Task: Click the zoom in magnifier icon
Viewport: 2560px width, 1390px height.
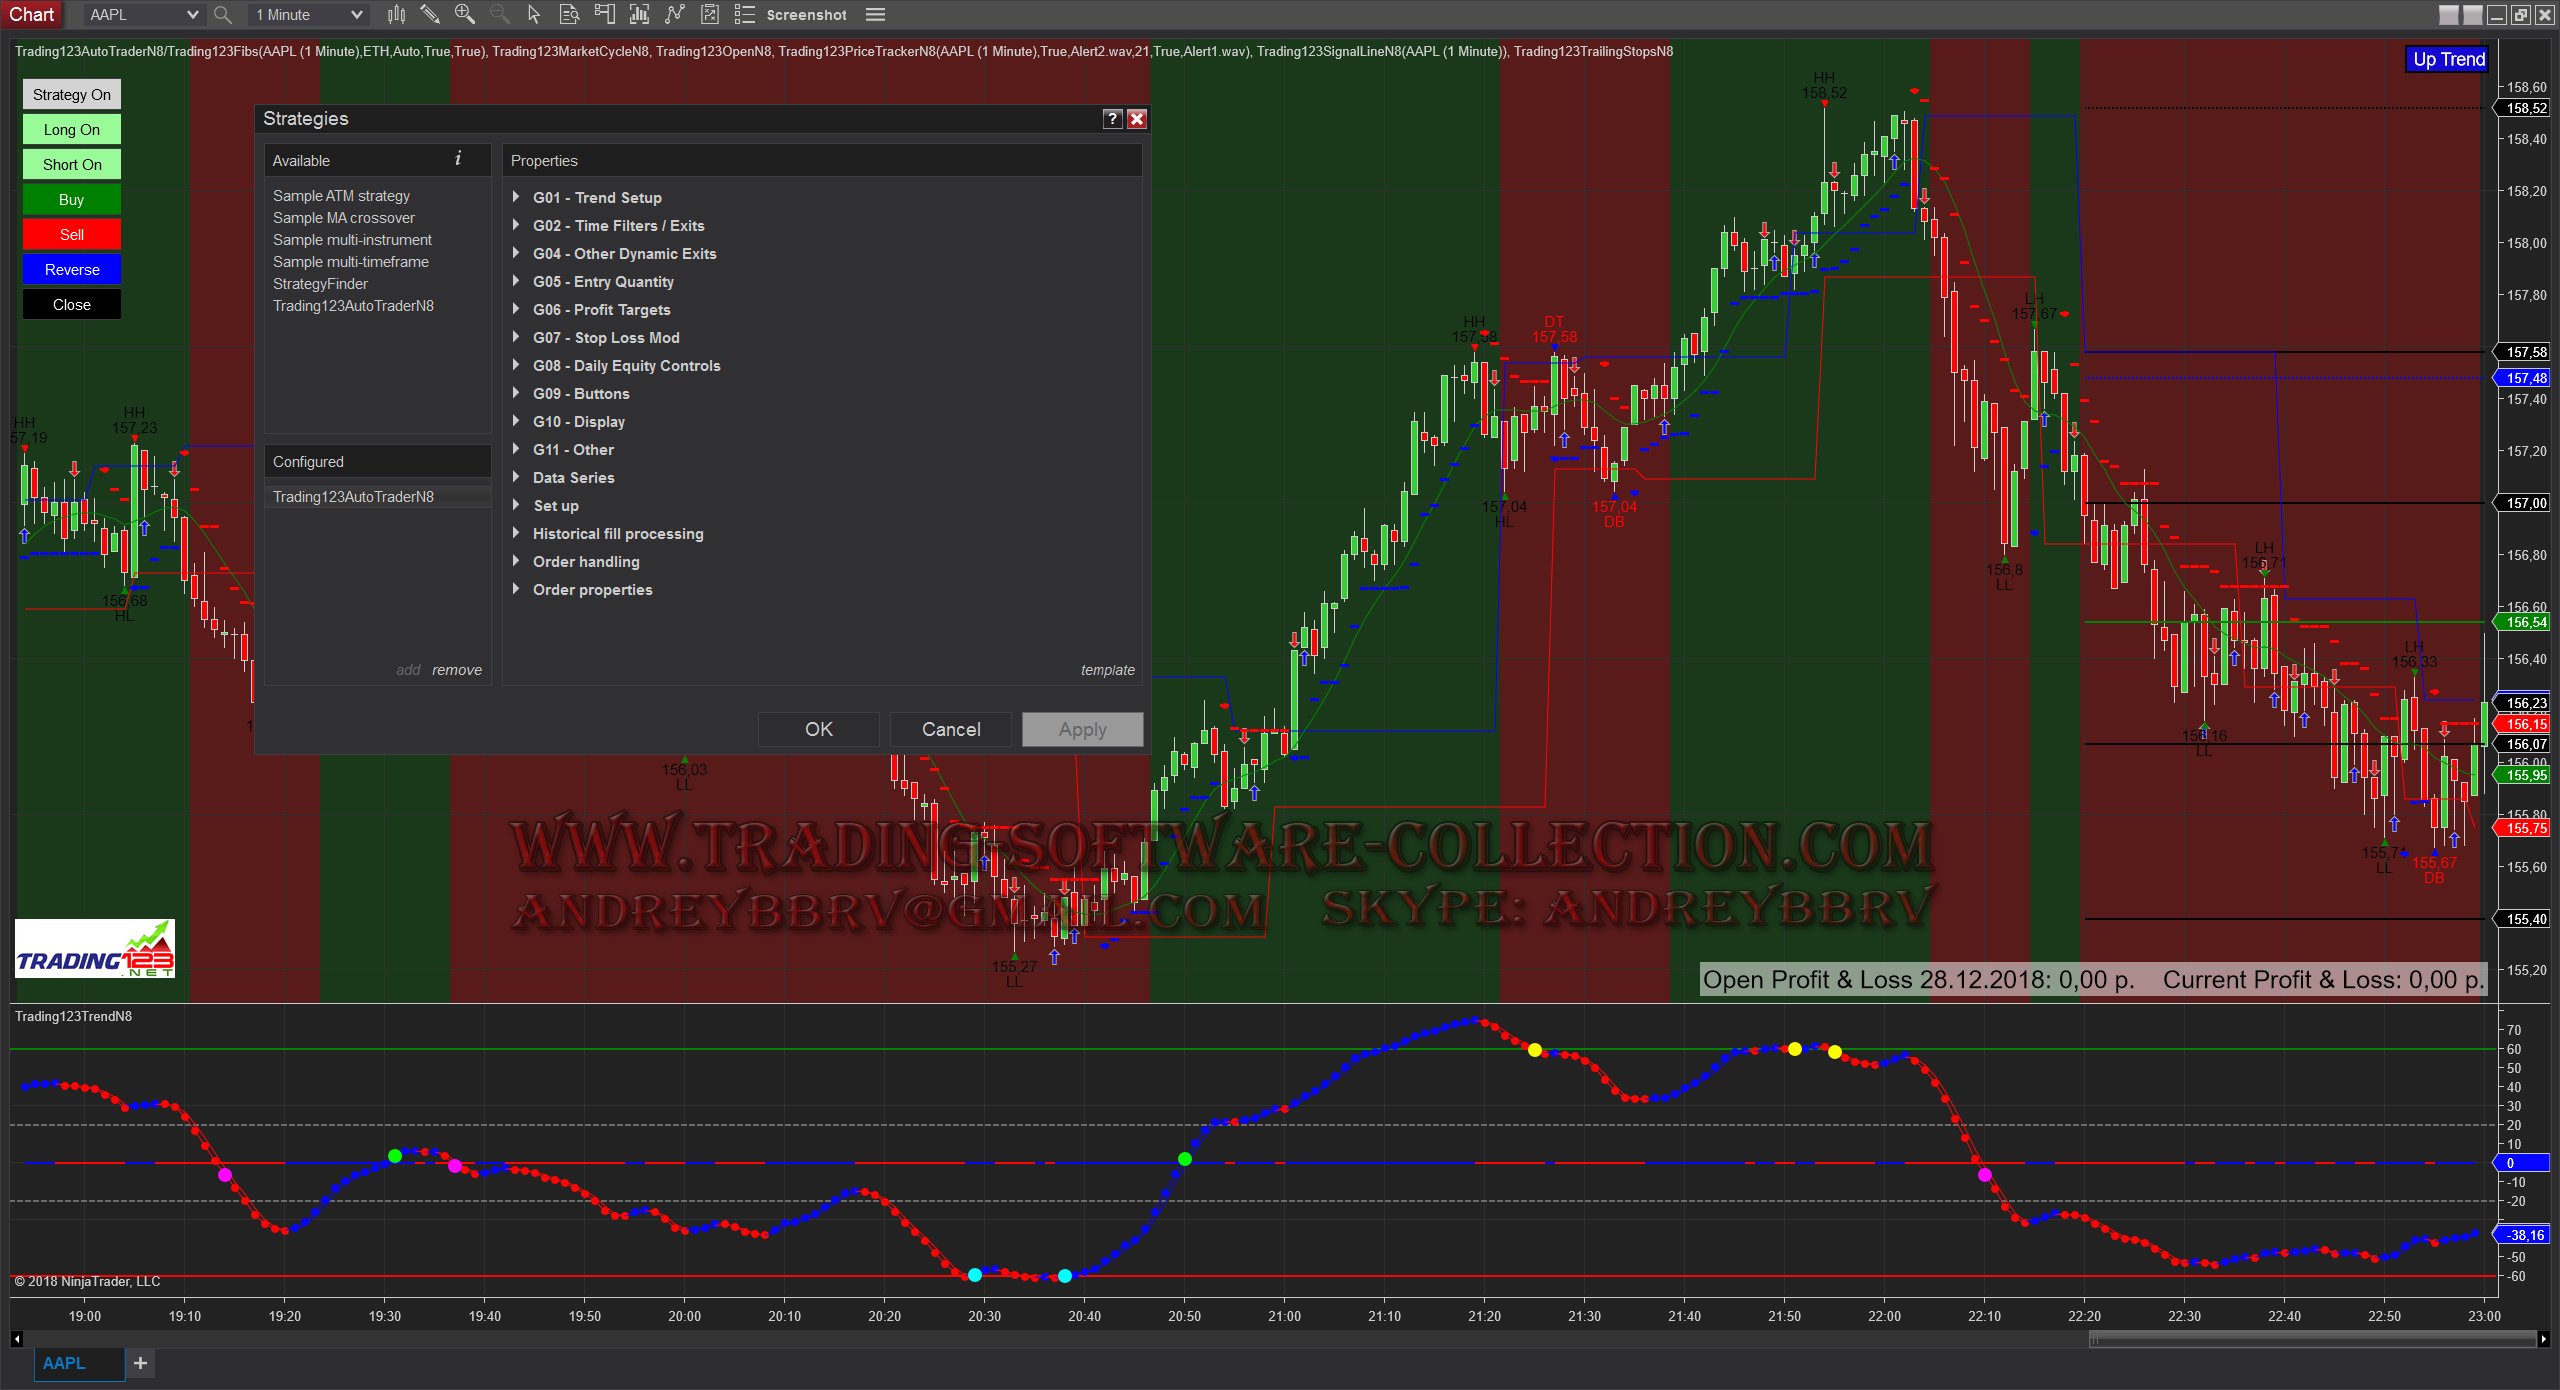Action: (x=465, y=14)
